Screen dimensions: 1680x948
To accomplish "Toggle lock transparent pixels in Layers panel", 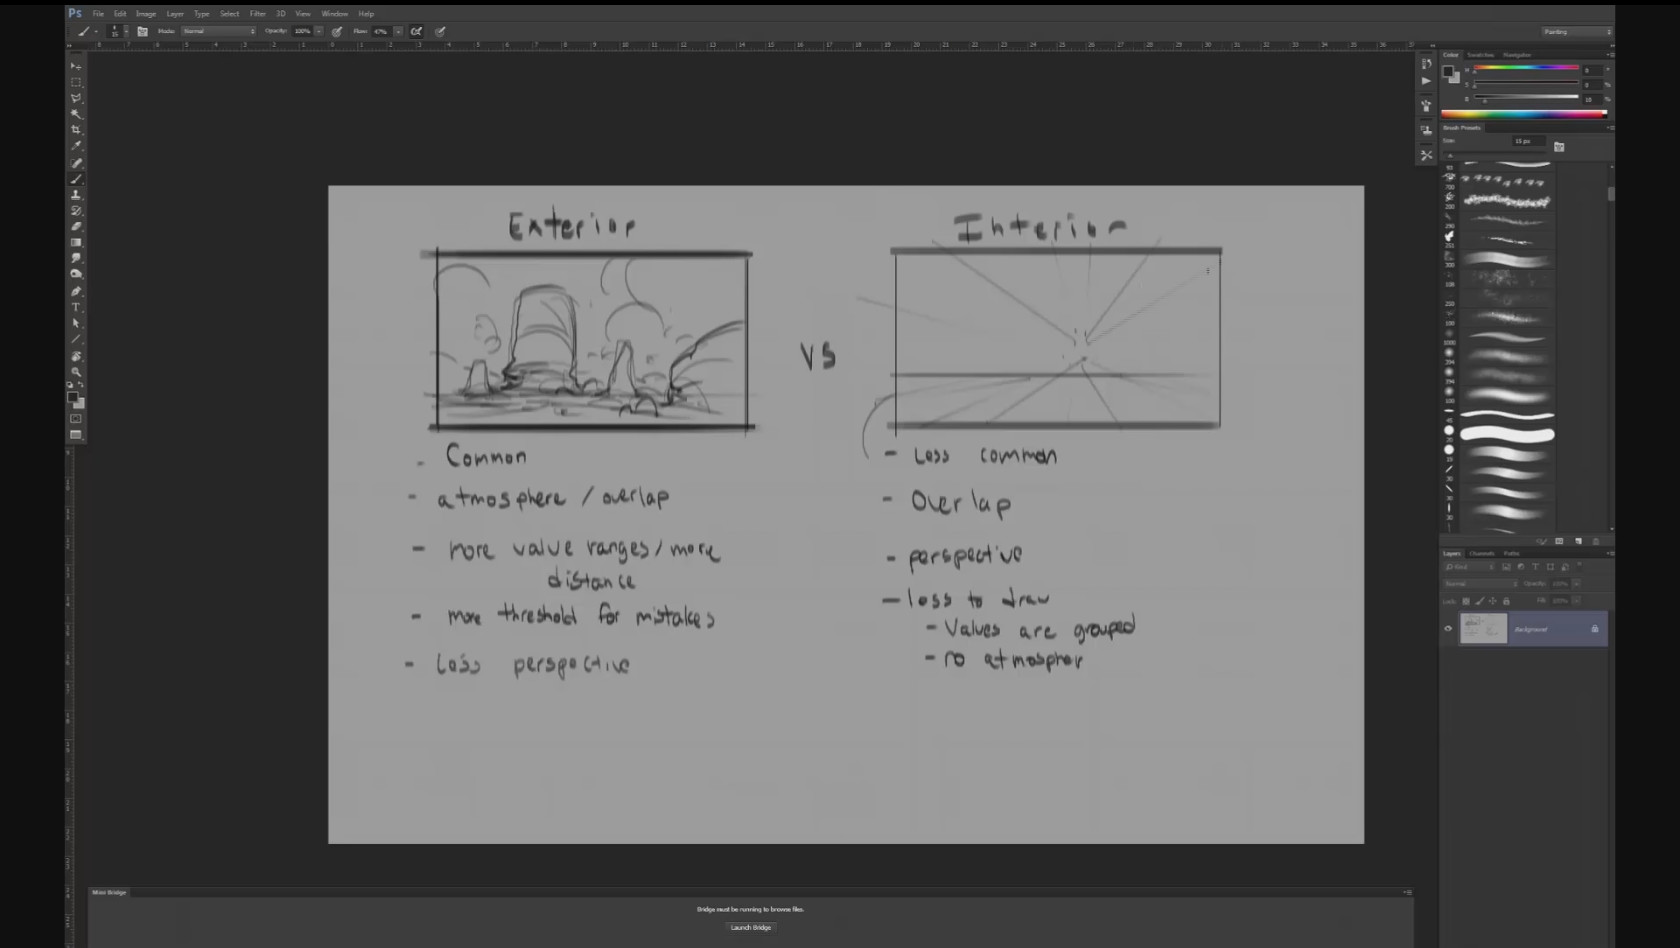I will tap(1466, 601).
